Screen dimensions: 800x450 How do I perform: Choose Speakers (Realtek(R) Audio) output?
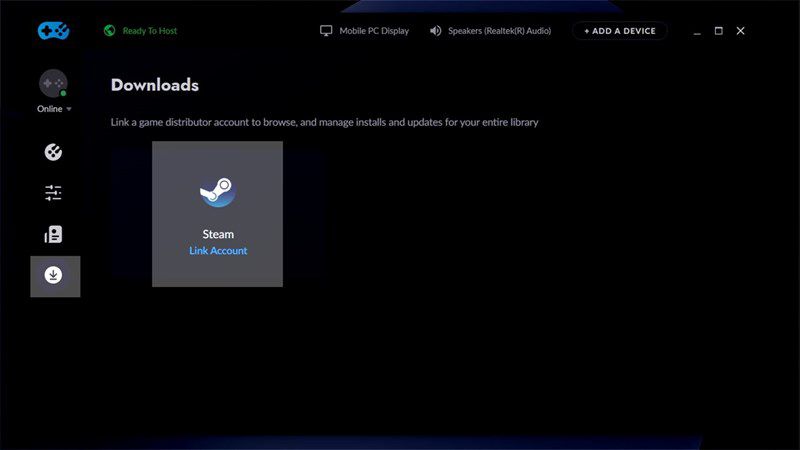pos(499,31)
